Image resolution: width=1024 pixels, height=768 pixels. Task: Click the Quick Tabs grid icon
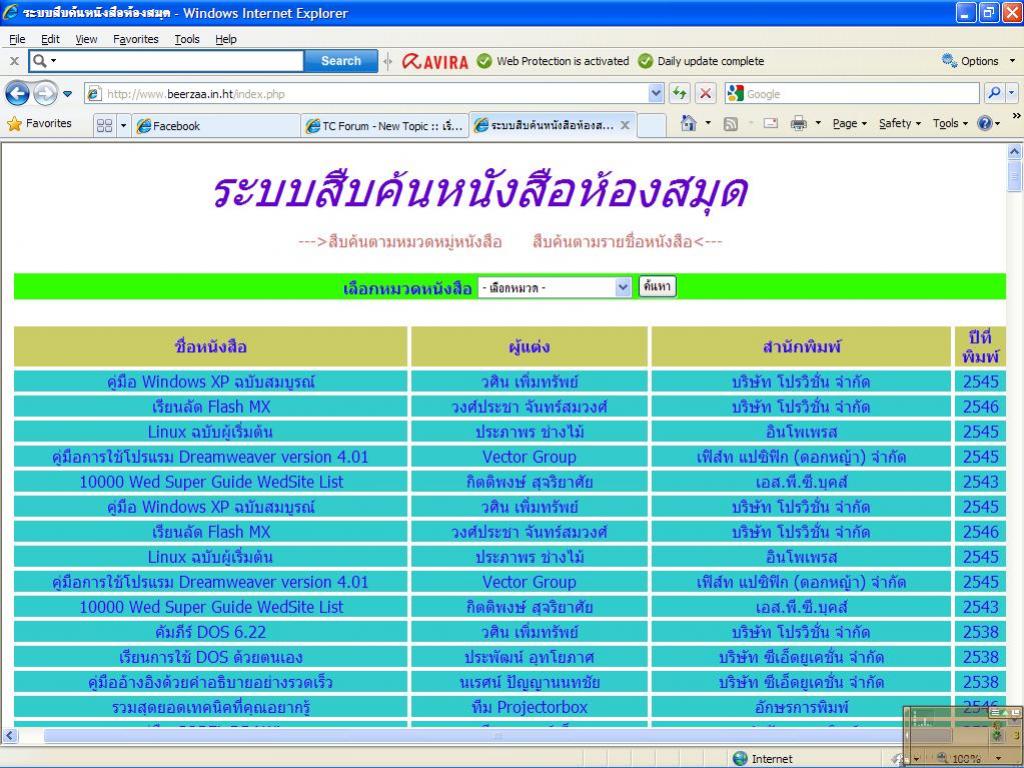pos(104,125)
